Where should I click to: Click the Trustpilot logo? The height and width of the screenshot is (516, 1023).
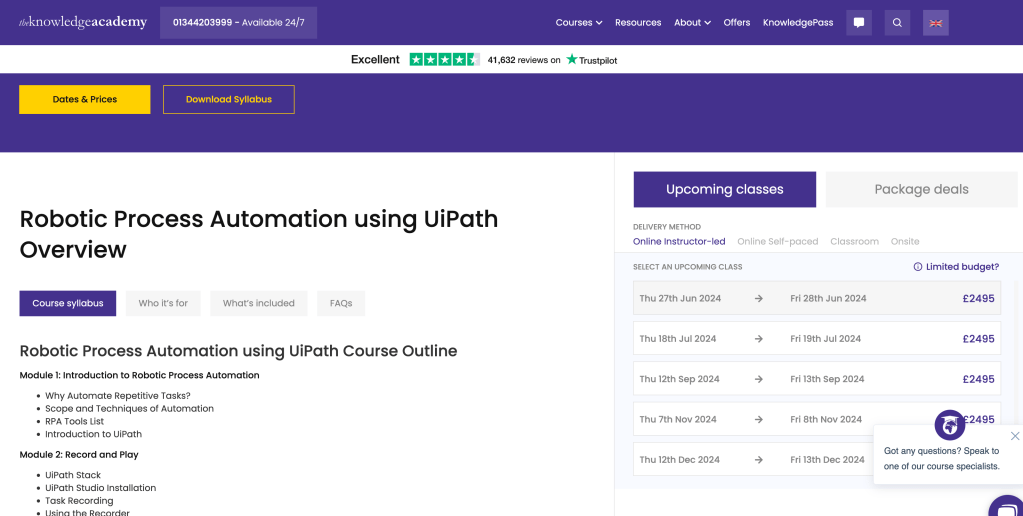pyautogui.click(x=592, y=59)
